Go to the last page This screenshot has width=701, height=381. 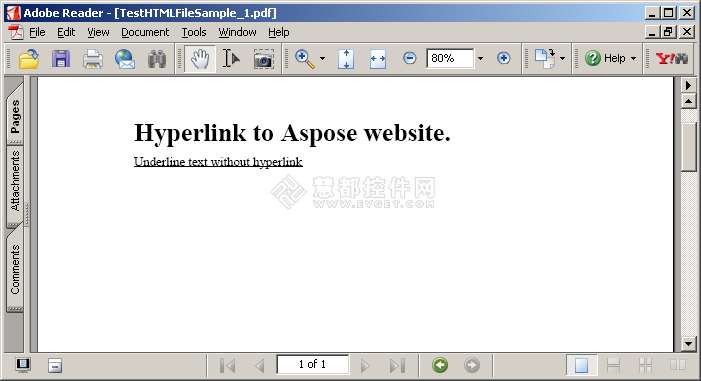(x=397, y=365)
